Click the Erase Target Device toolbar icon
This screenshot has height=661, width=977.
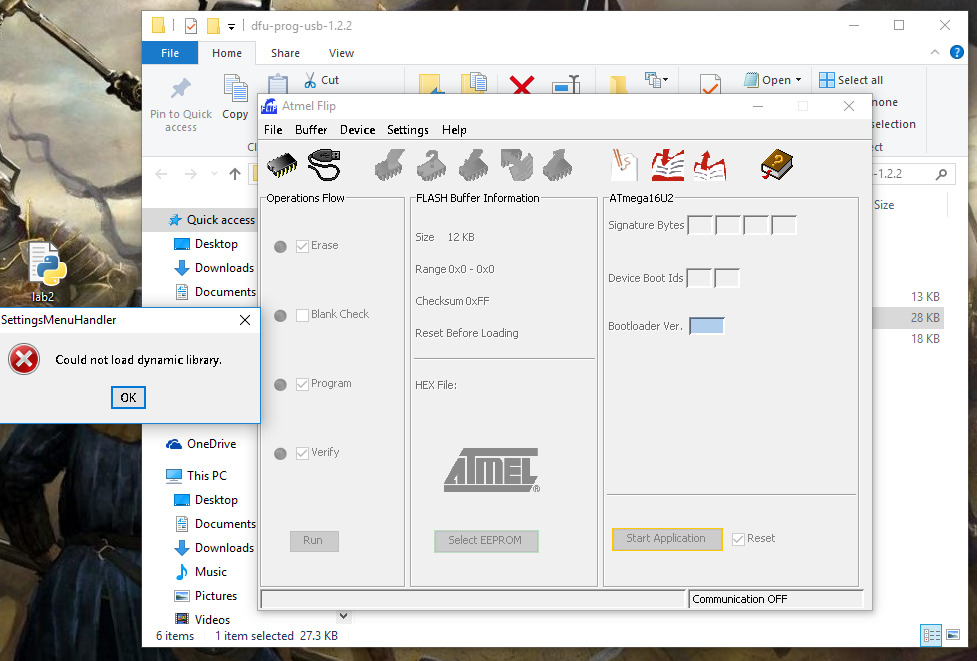390,165
